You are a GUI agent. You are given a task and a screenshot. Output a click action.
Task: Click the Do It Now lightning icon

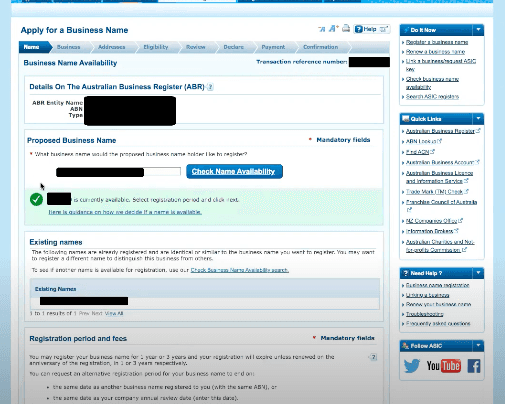406,30
